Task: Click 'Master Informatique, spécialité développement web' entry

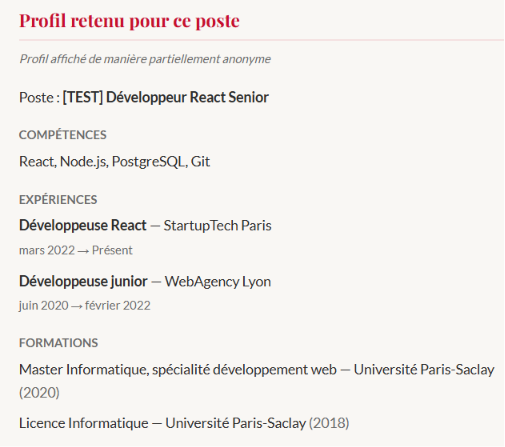Action: tap(178, 370)
